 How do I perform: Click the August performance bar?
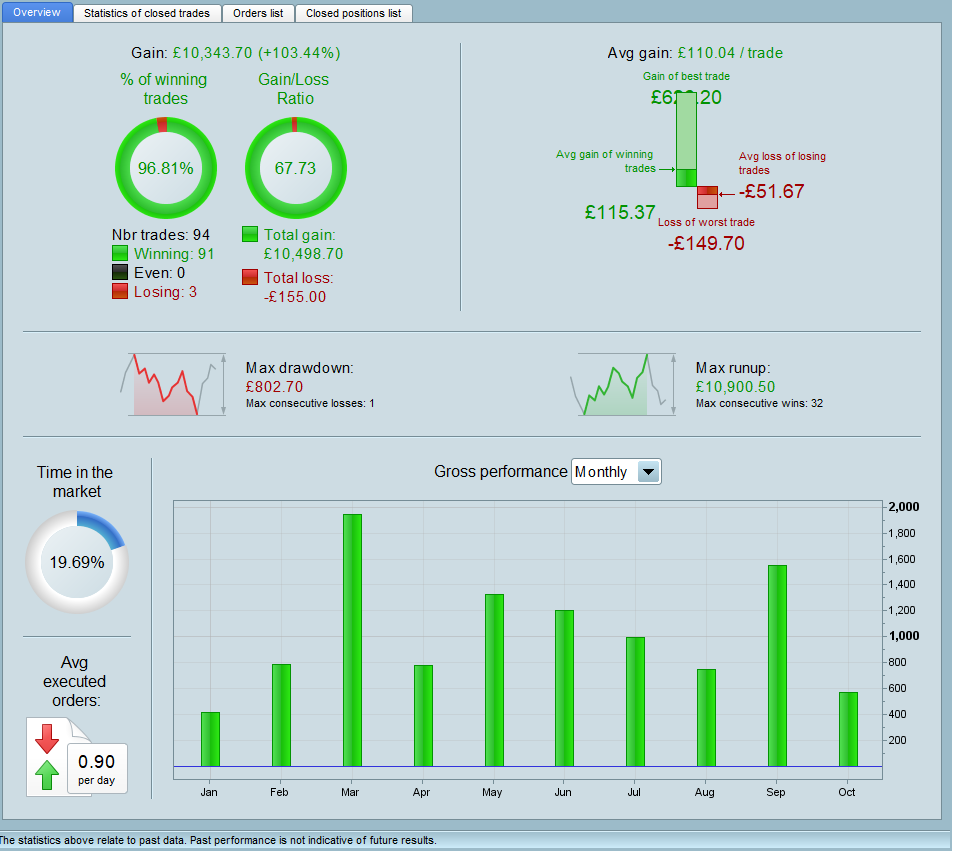click(707, 717)
